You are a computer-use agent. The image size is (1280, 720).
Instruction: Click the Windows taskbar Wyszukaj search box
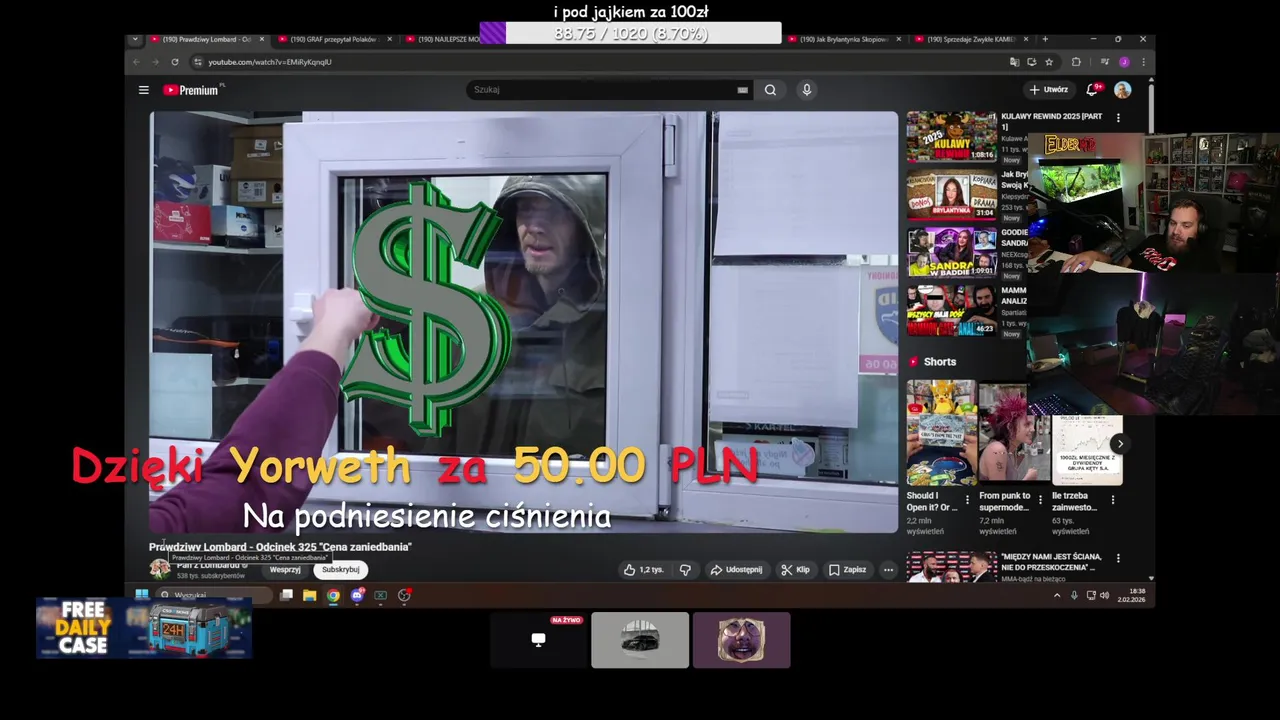click(215, 595)
